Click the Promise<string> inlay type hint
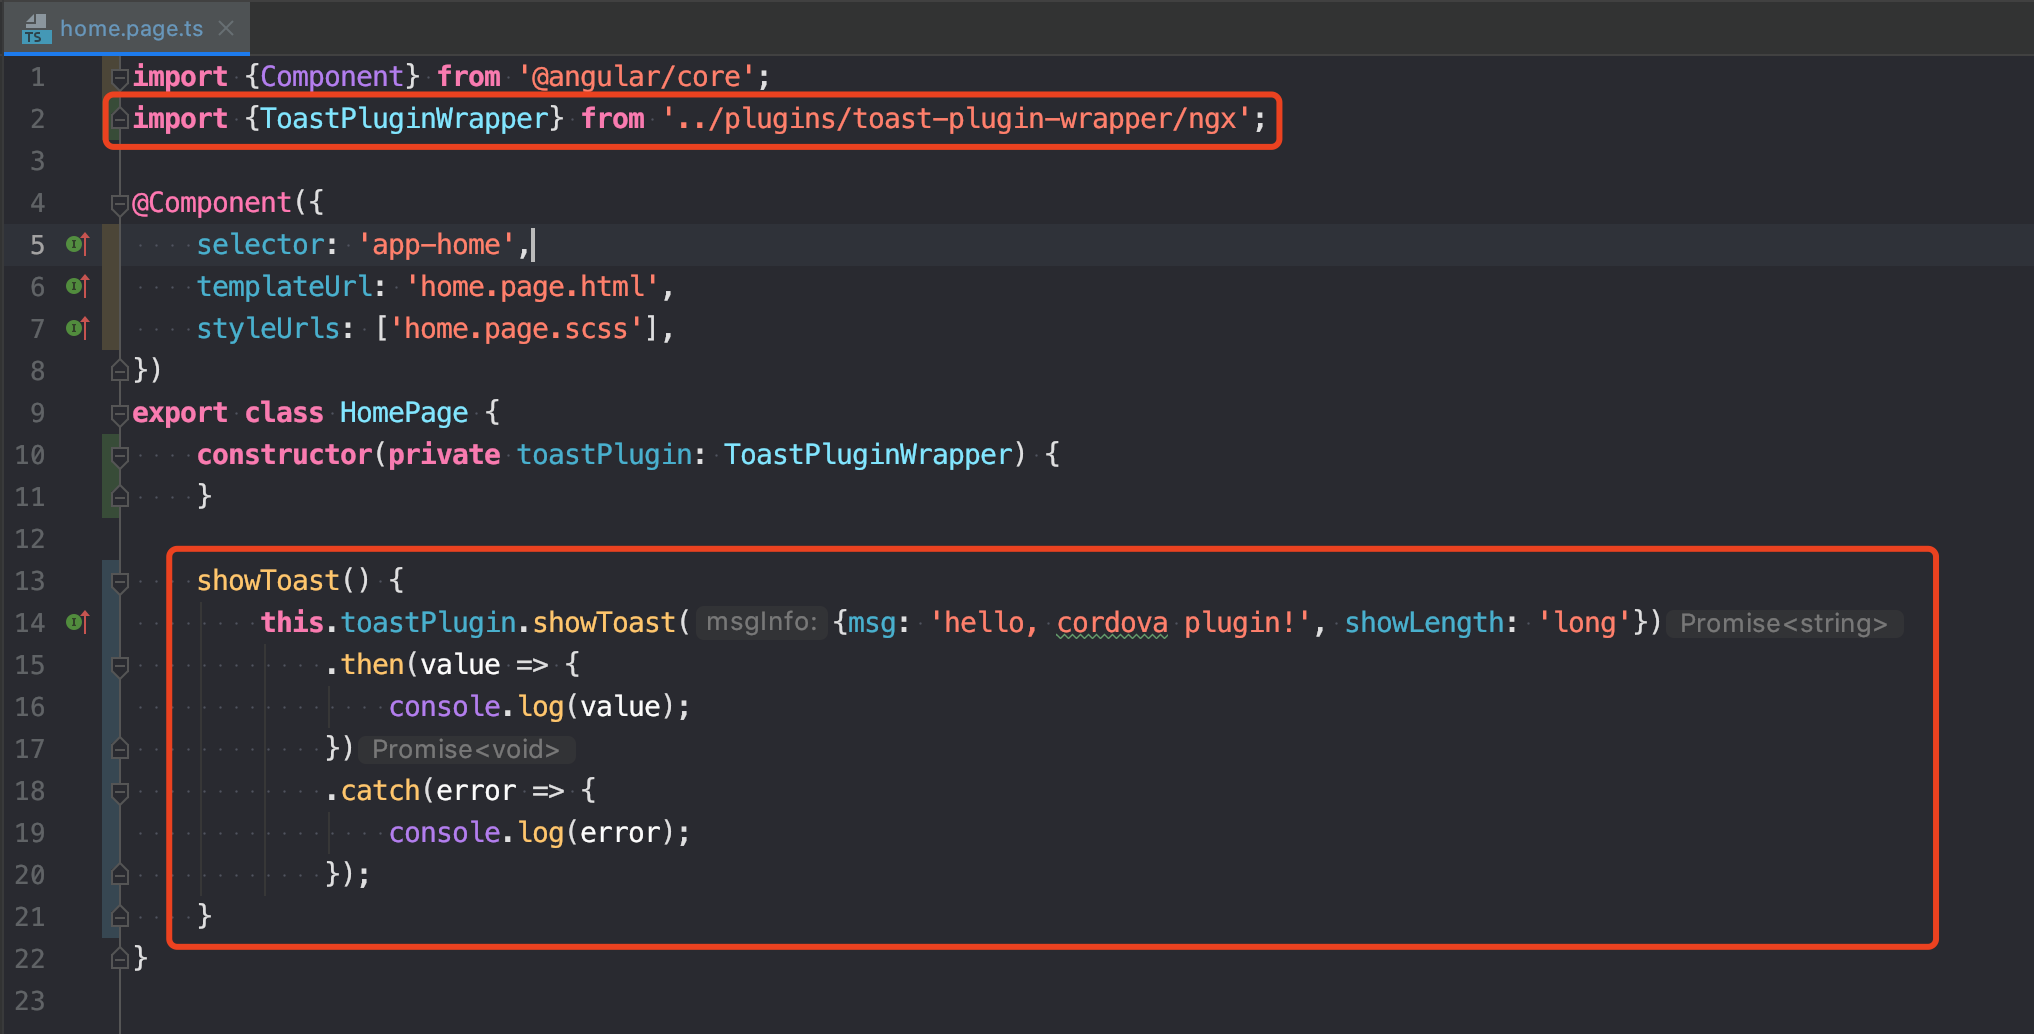This screenshot has height=1034, width=2034. point(1782,623)
